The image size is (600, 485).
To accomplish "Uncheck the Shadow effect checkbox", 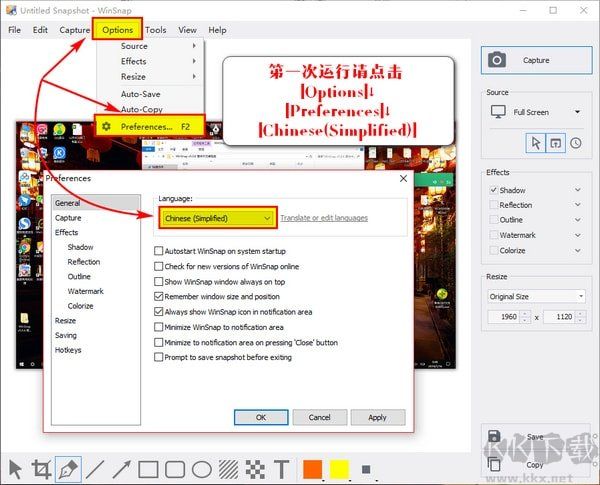I will [x=493, y=190].
